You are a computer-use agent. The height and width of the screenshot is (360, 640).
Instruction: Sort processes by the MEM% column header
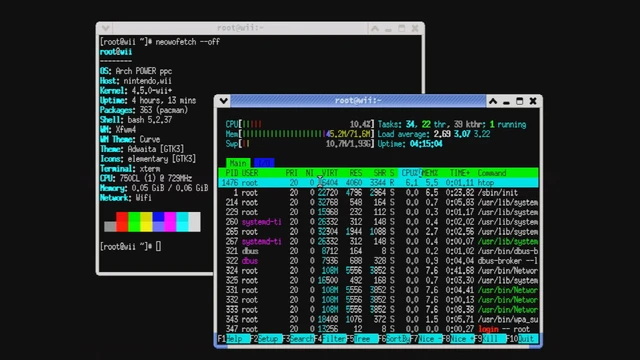tap(430, 173)
